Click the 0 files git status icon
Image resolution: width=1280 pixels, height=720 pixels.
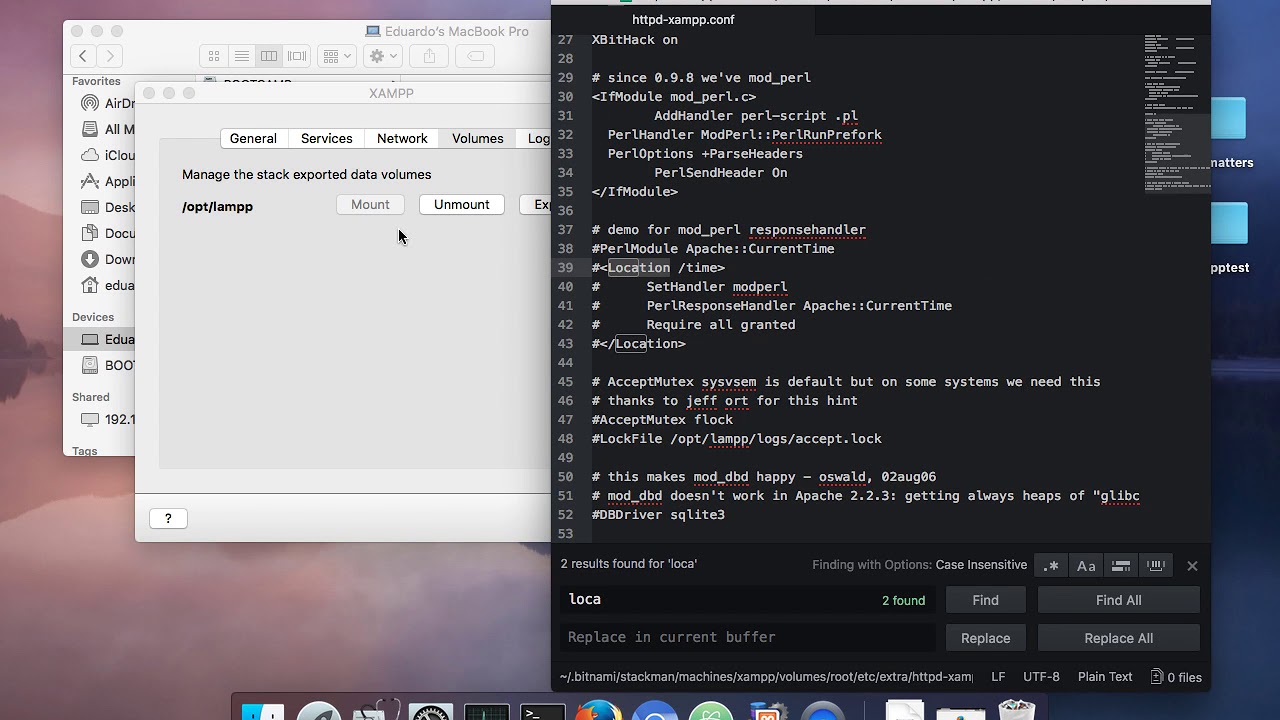point(1176,677)
